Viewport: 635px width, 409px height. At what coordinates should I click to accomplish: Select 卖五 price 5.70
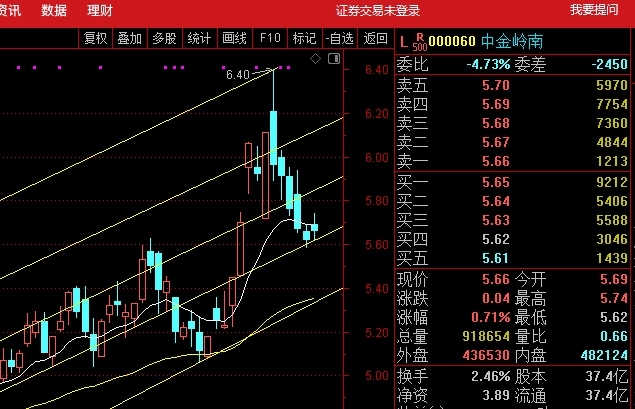pos(496,85)
